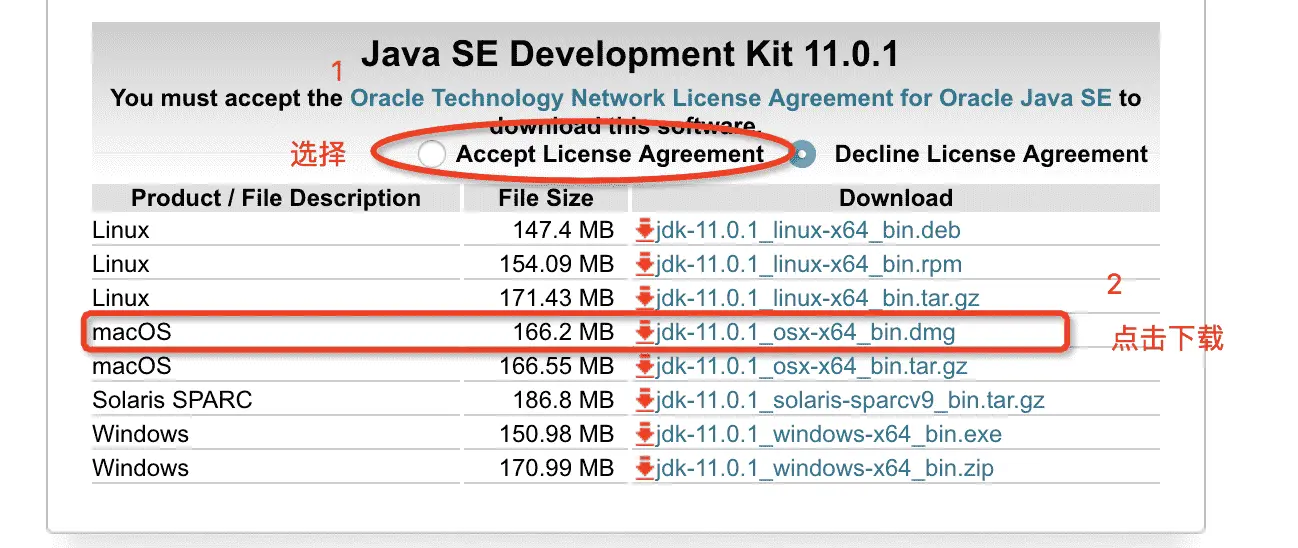Select the Accept License Agreement radio button

431,154
